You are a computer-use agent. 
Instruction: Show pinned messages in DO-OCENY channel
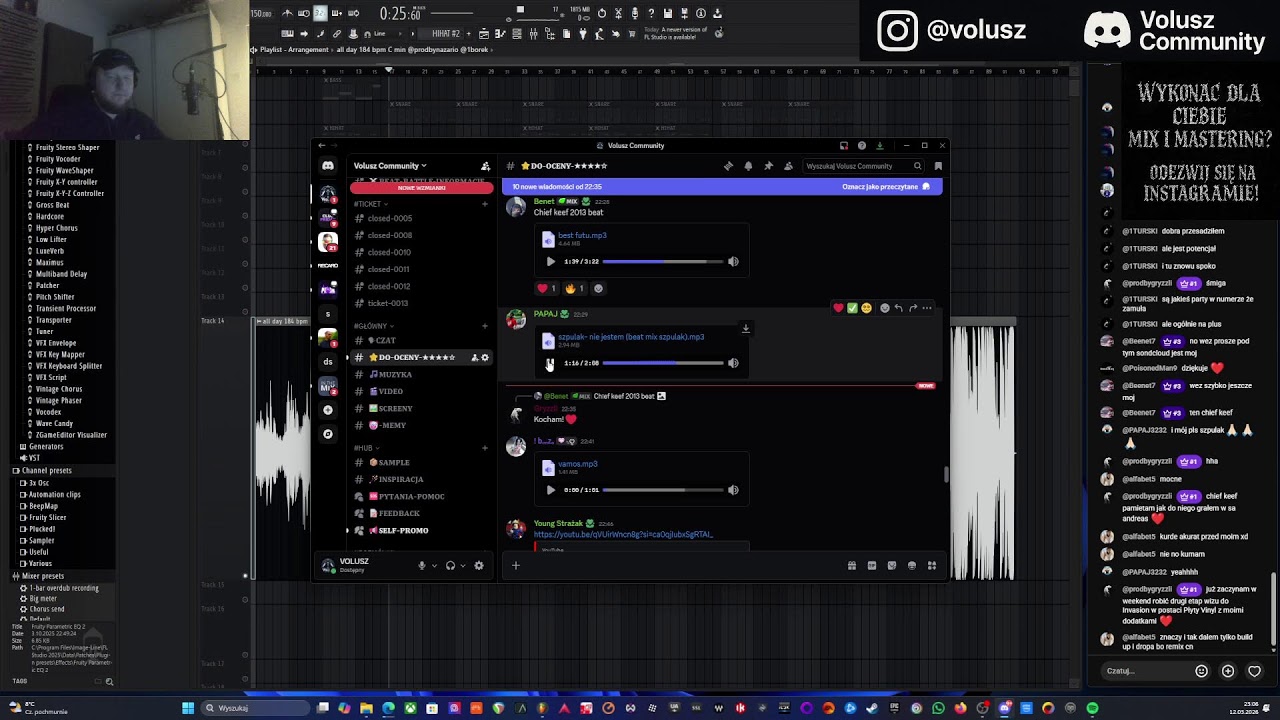click(768, 166)
